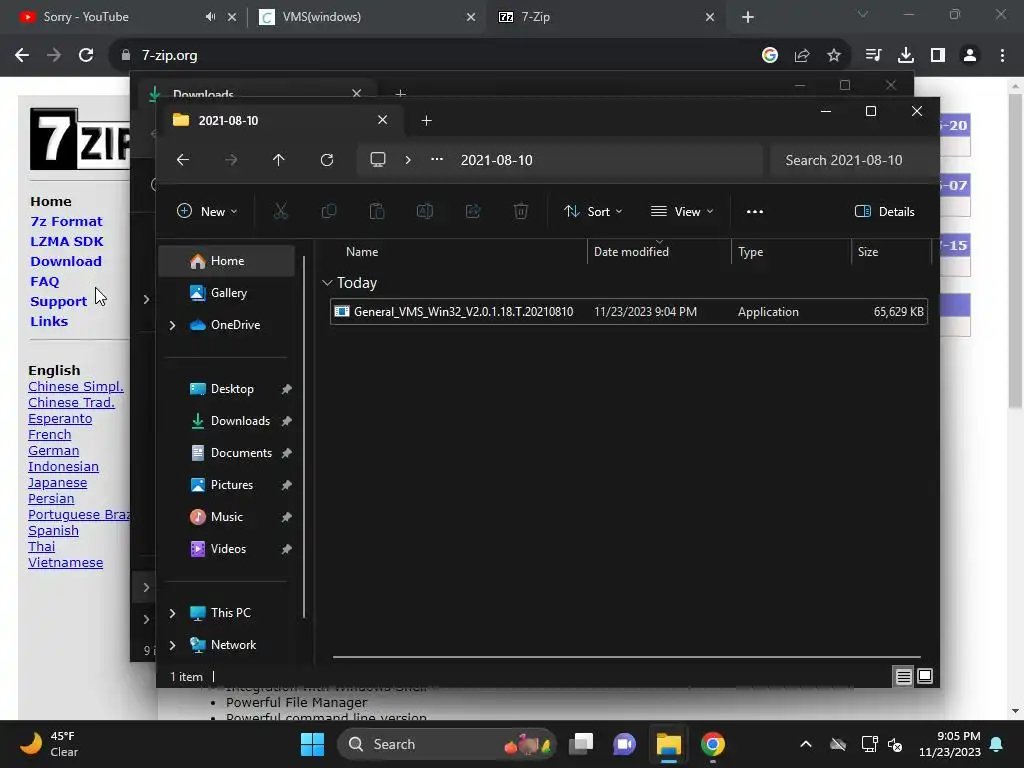Open the LZMA SDK link
Viewport: 1024px width, 768px height.
click(x=67, y=242)
